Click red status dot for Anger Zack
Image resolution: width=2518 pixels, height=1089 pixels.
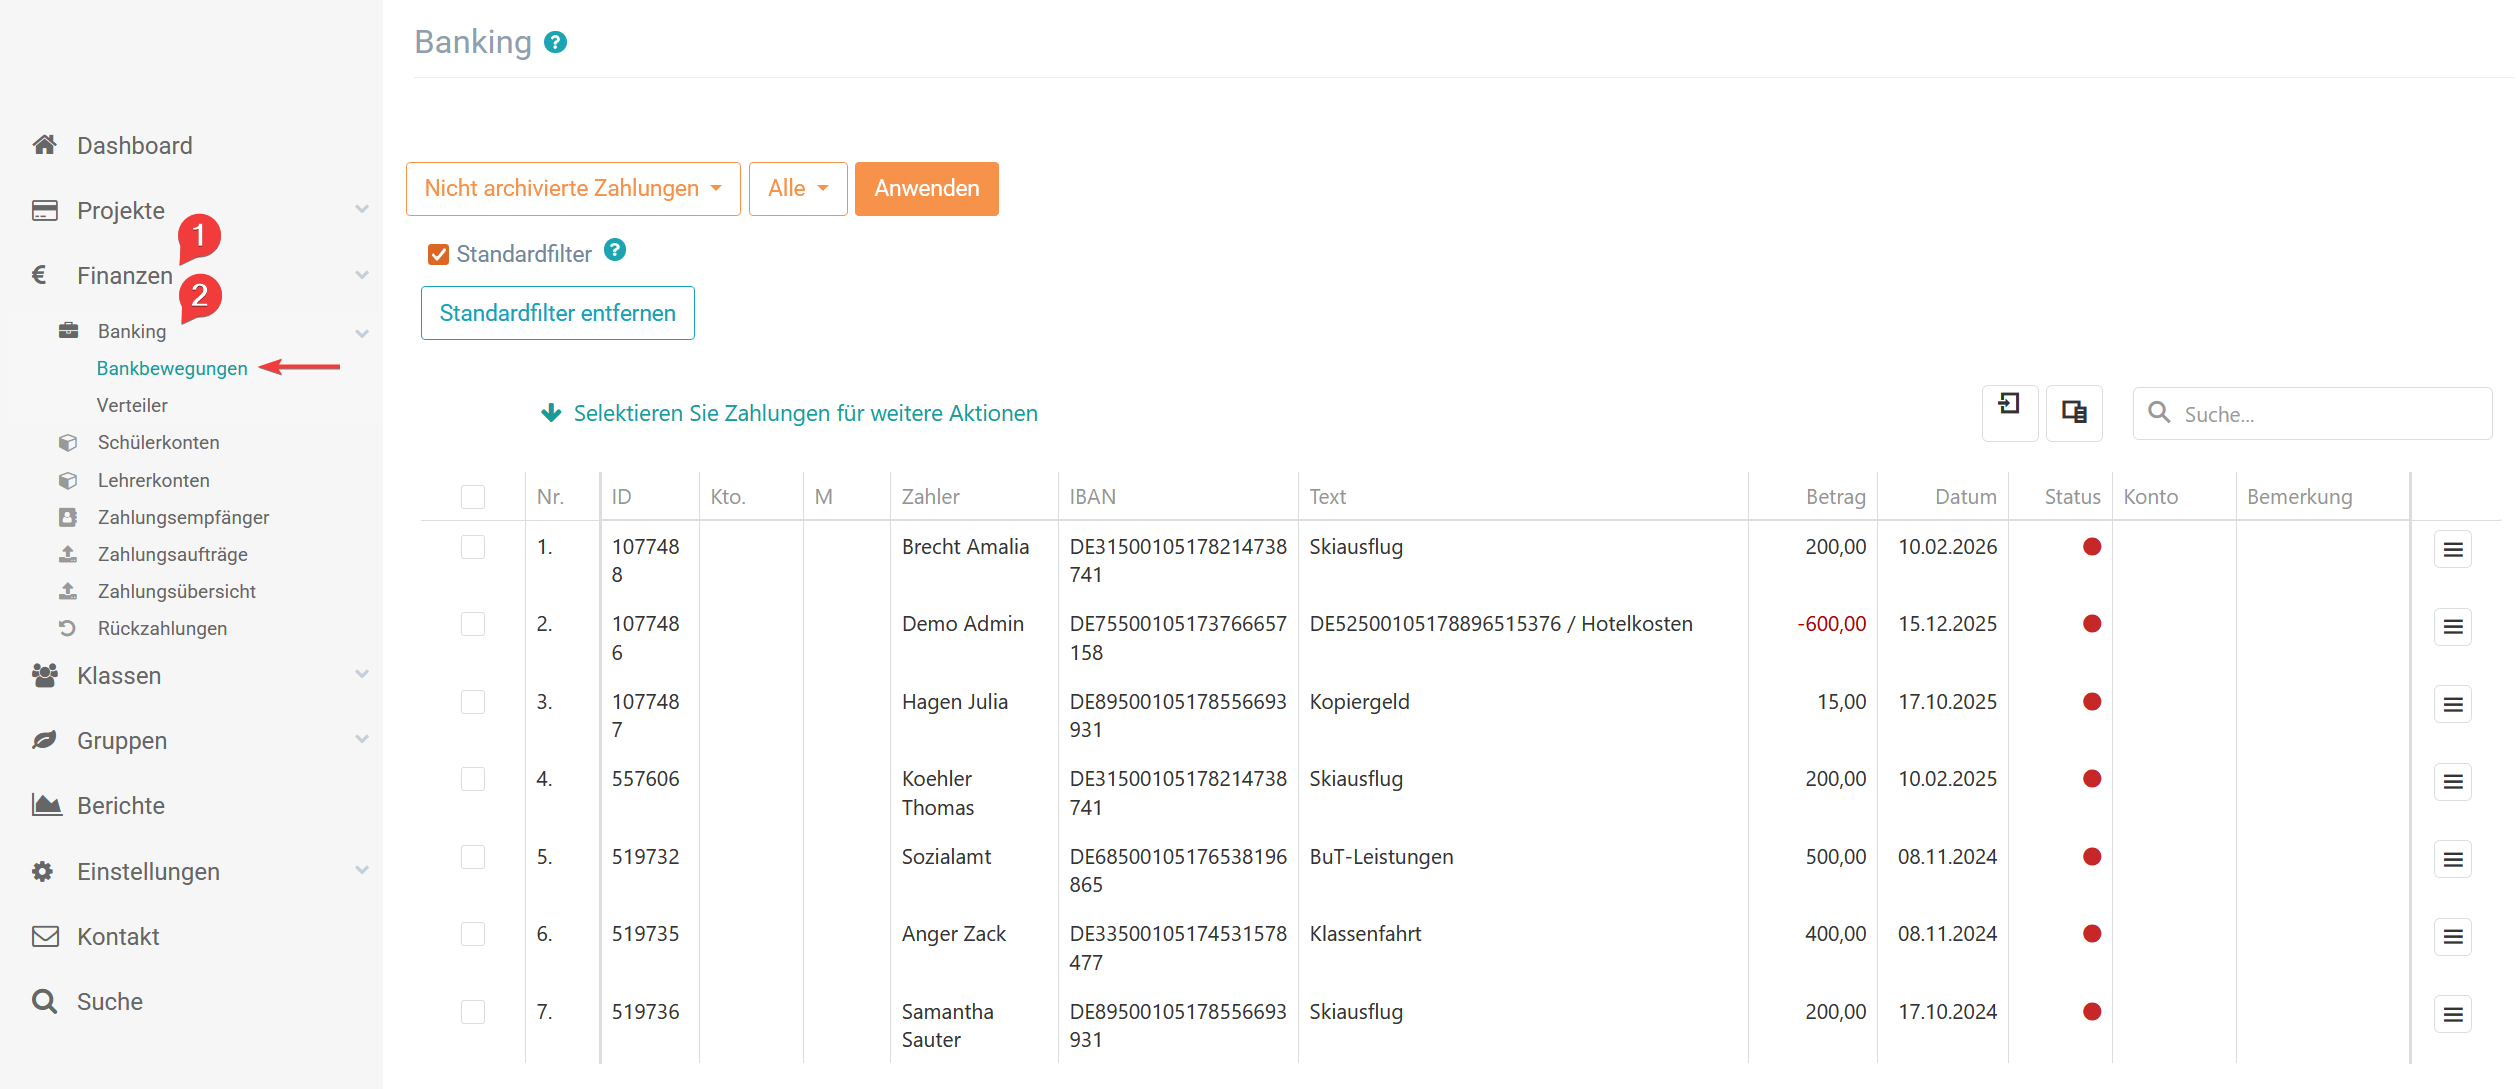[2091, 934]
